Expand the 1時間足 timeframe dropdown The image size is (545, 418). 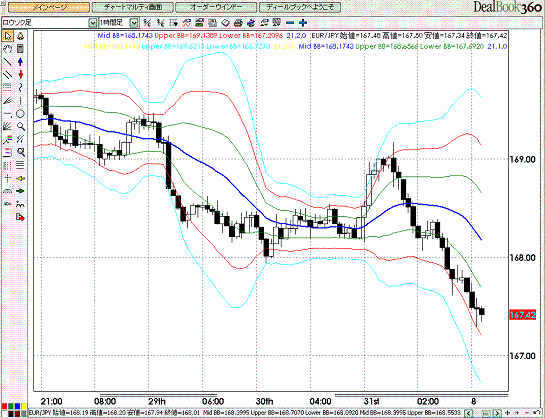pos(134,23)
